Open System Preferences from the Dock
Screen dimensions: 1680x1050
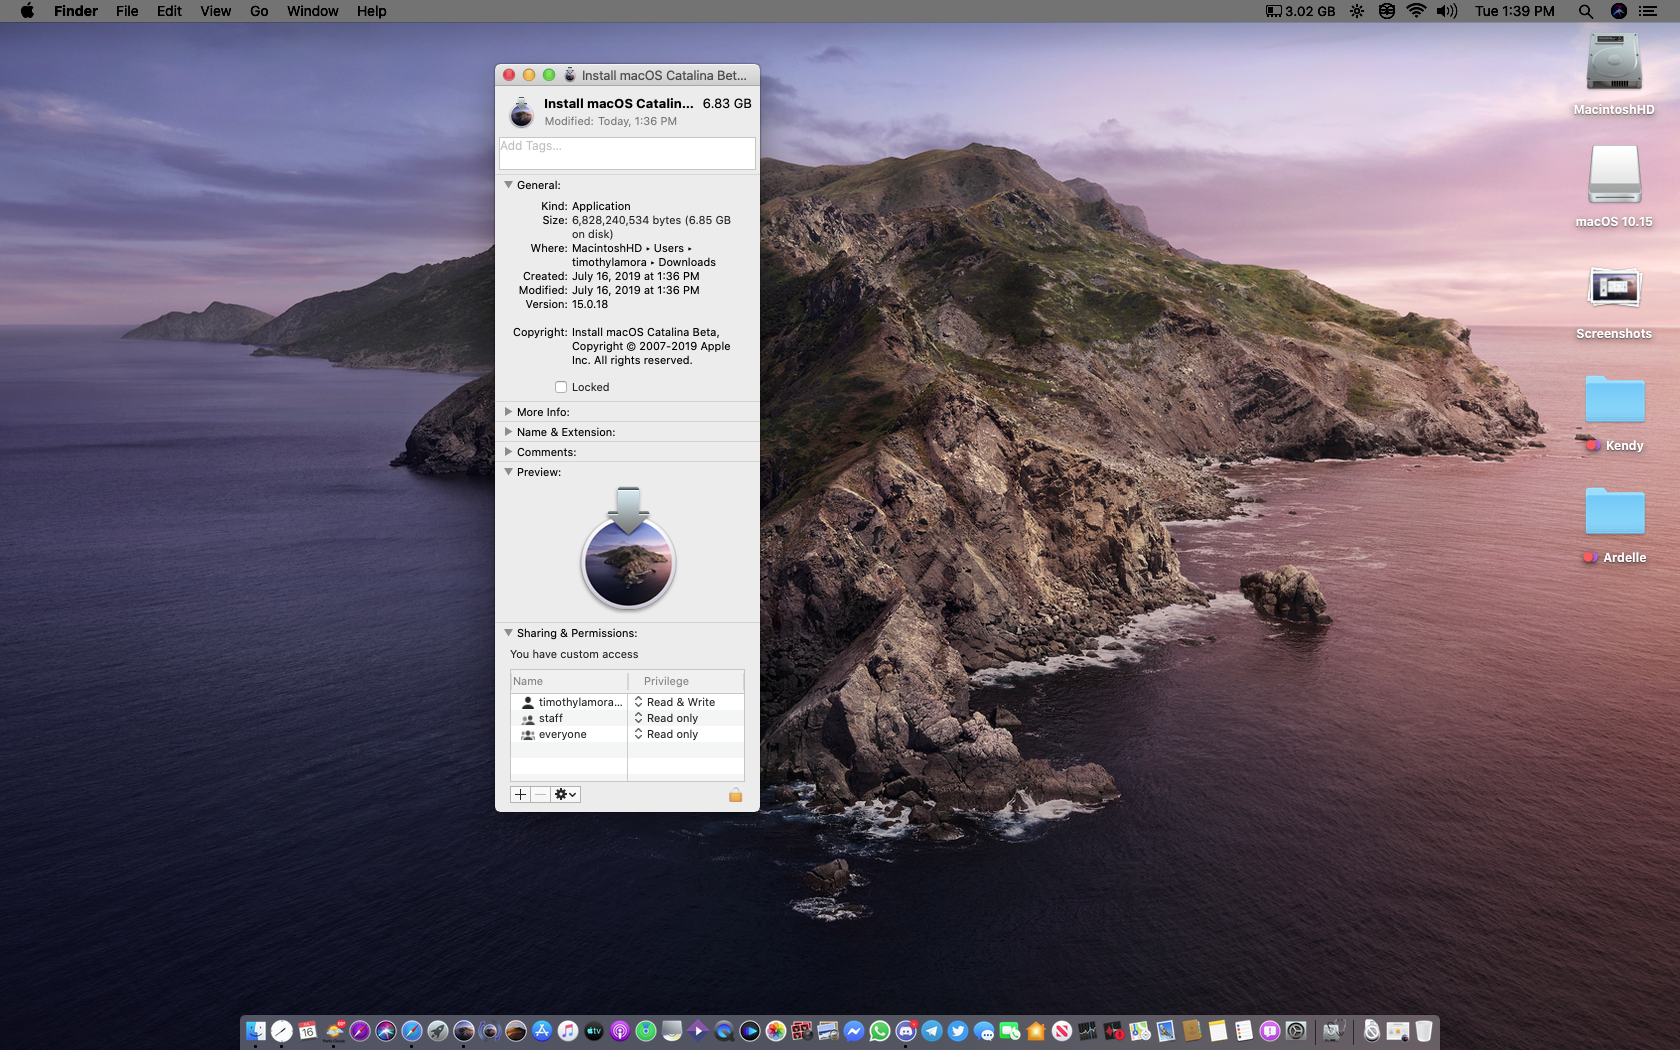[1296, 1031]
